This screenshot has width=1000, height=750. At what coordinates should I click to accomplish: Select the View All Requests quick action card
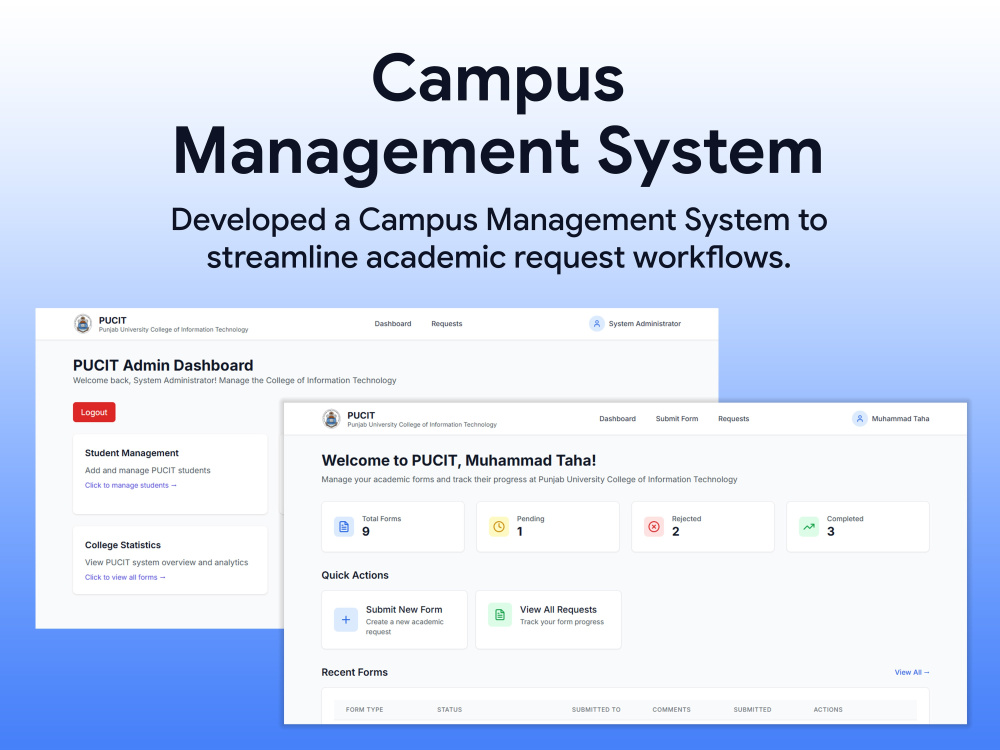click(548, 620)
